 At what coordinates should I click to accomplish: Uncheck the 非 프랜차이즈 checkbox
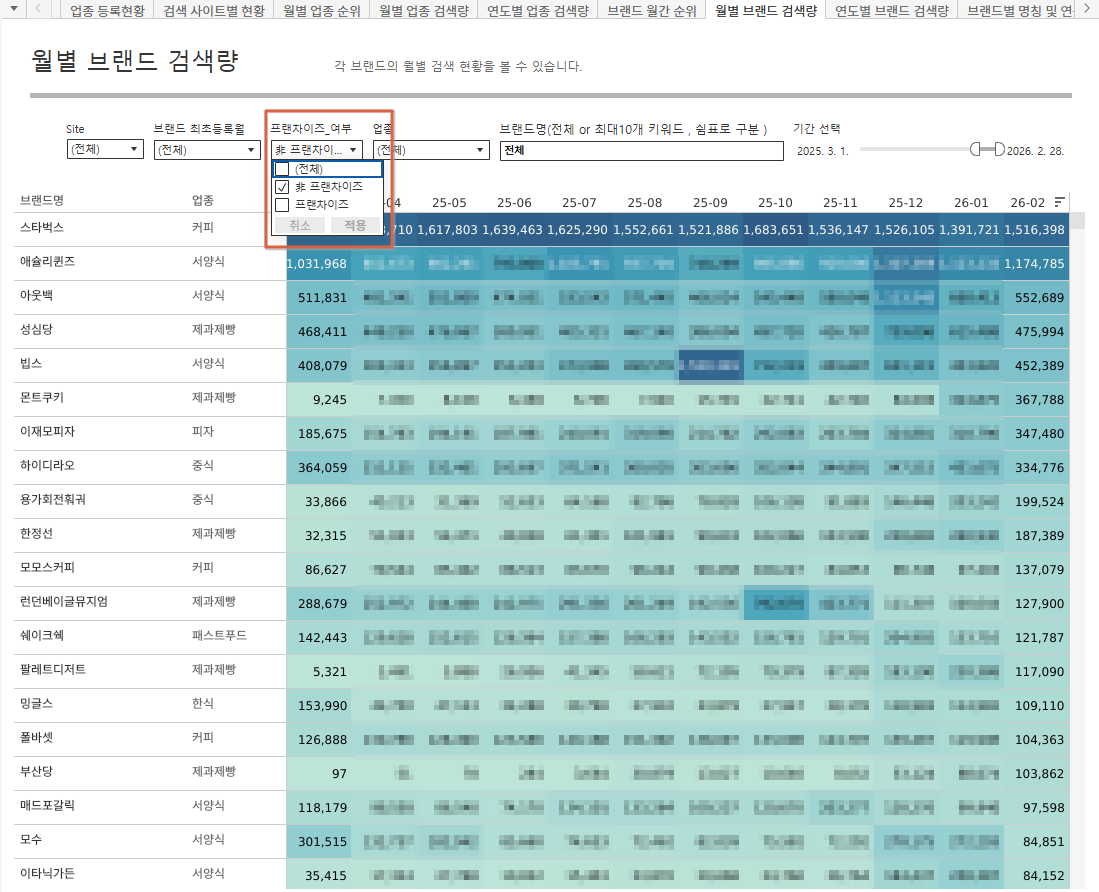click(282, 187)
